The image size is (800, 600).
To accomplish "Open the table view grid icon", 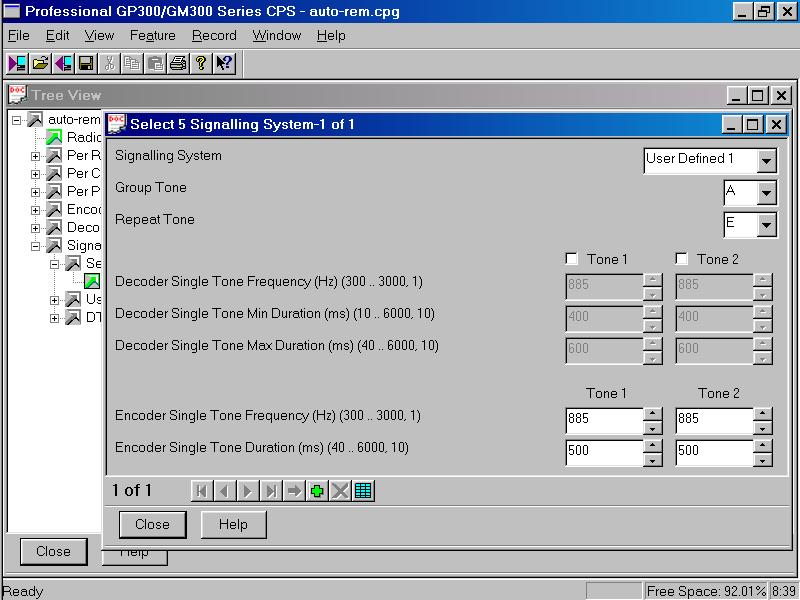I will (363, 491).
